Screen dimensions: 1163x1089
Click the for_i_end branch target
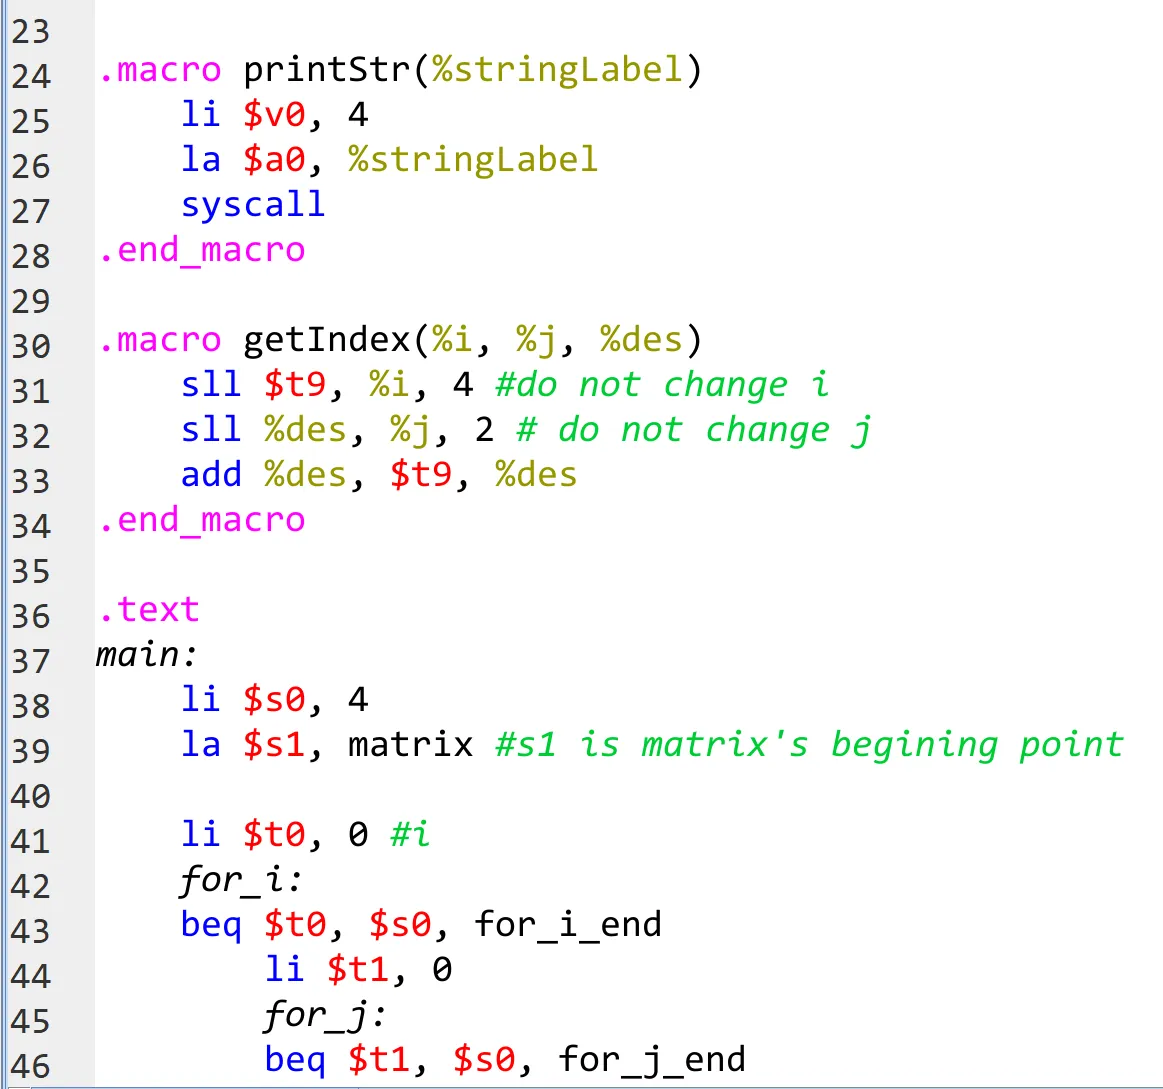(567, 925)
